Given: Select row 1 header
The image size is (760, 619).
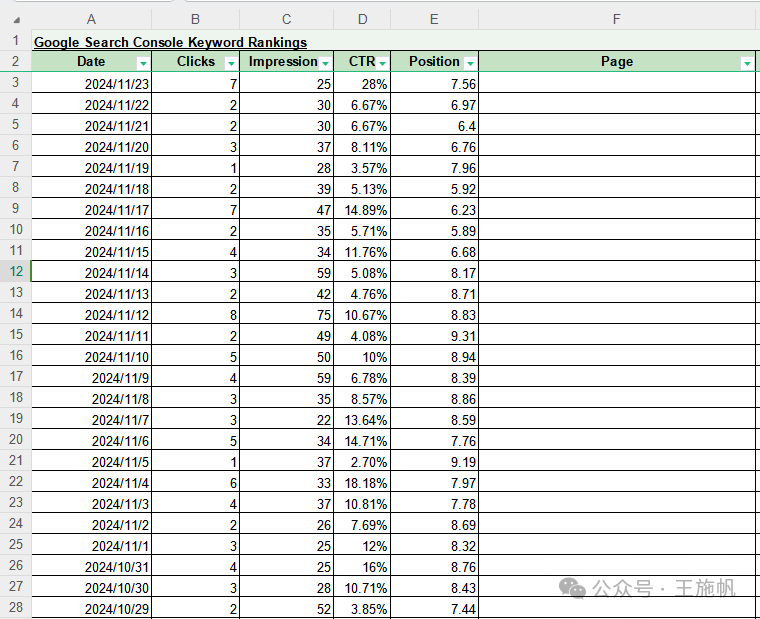Looking at the screenshot, I should pyautogui.click(x=16, y=40).
